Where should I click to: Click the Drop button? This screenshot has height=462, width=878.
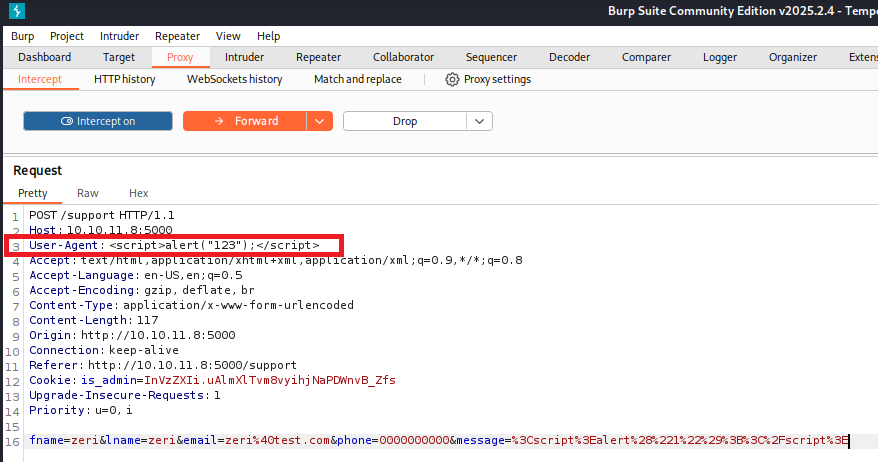pos(404,121)
